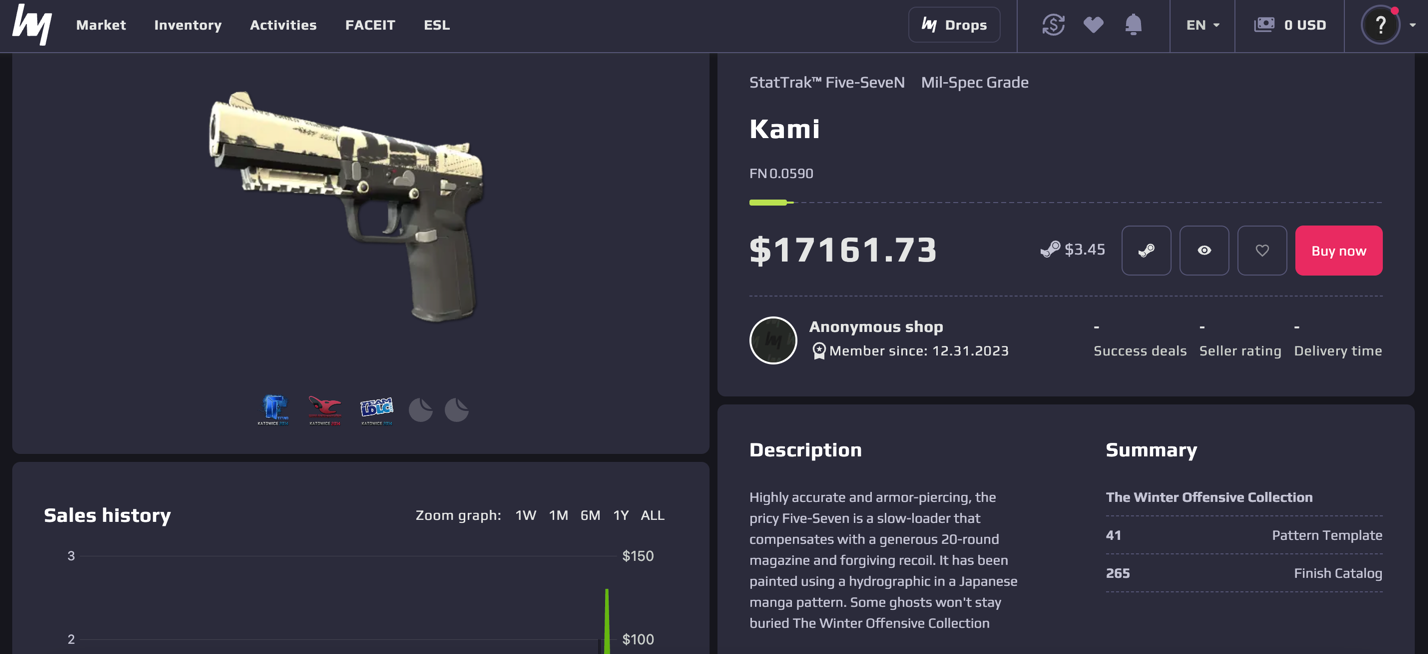Open the Anonymous shop seller avatar
The image size is (1428, 654).
[x=773, y=340]
